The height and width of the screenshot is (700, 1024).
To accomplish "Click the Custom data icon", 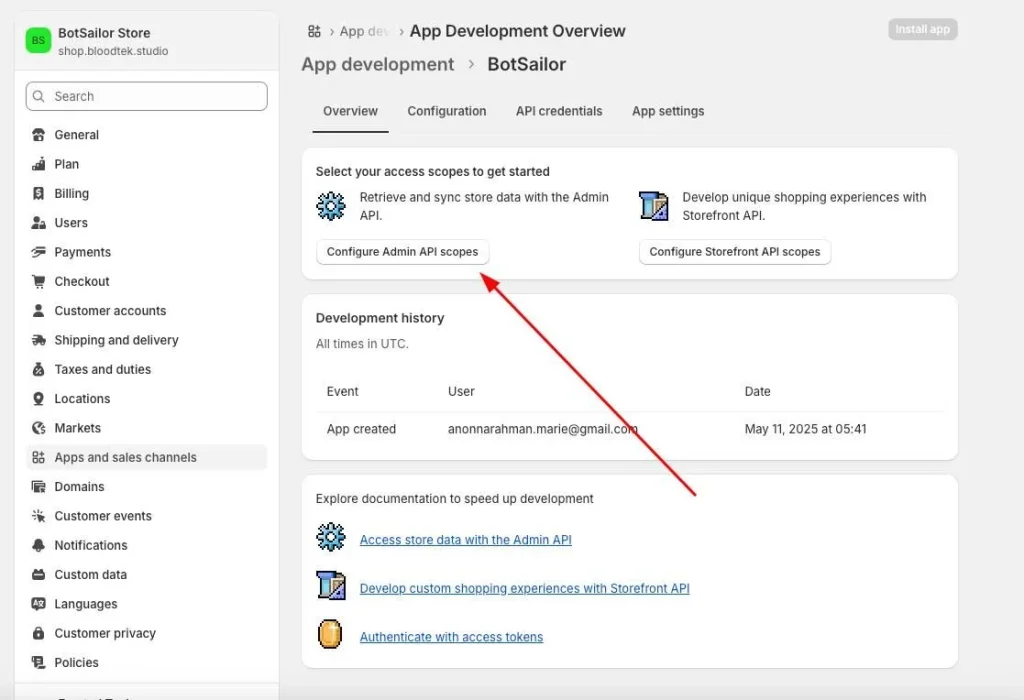I will coord(39,575).
